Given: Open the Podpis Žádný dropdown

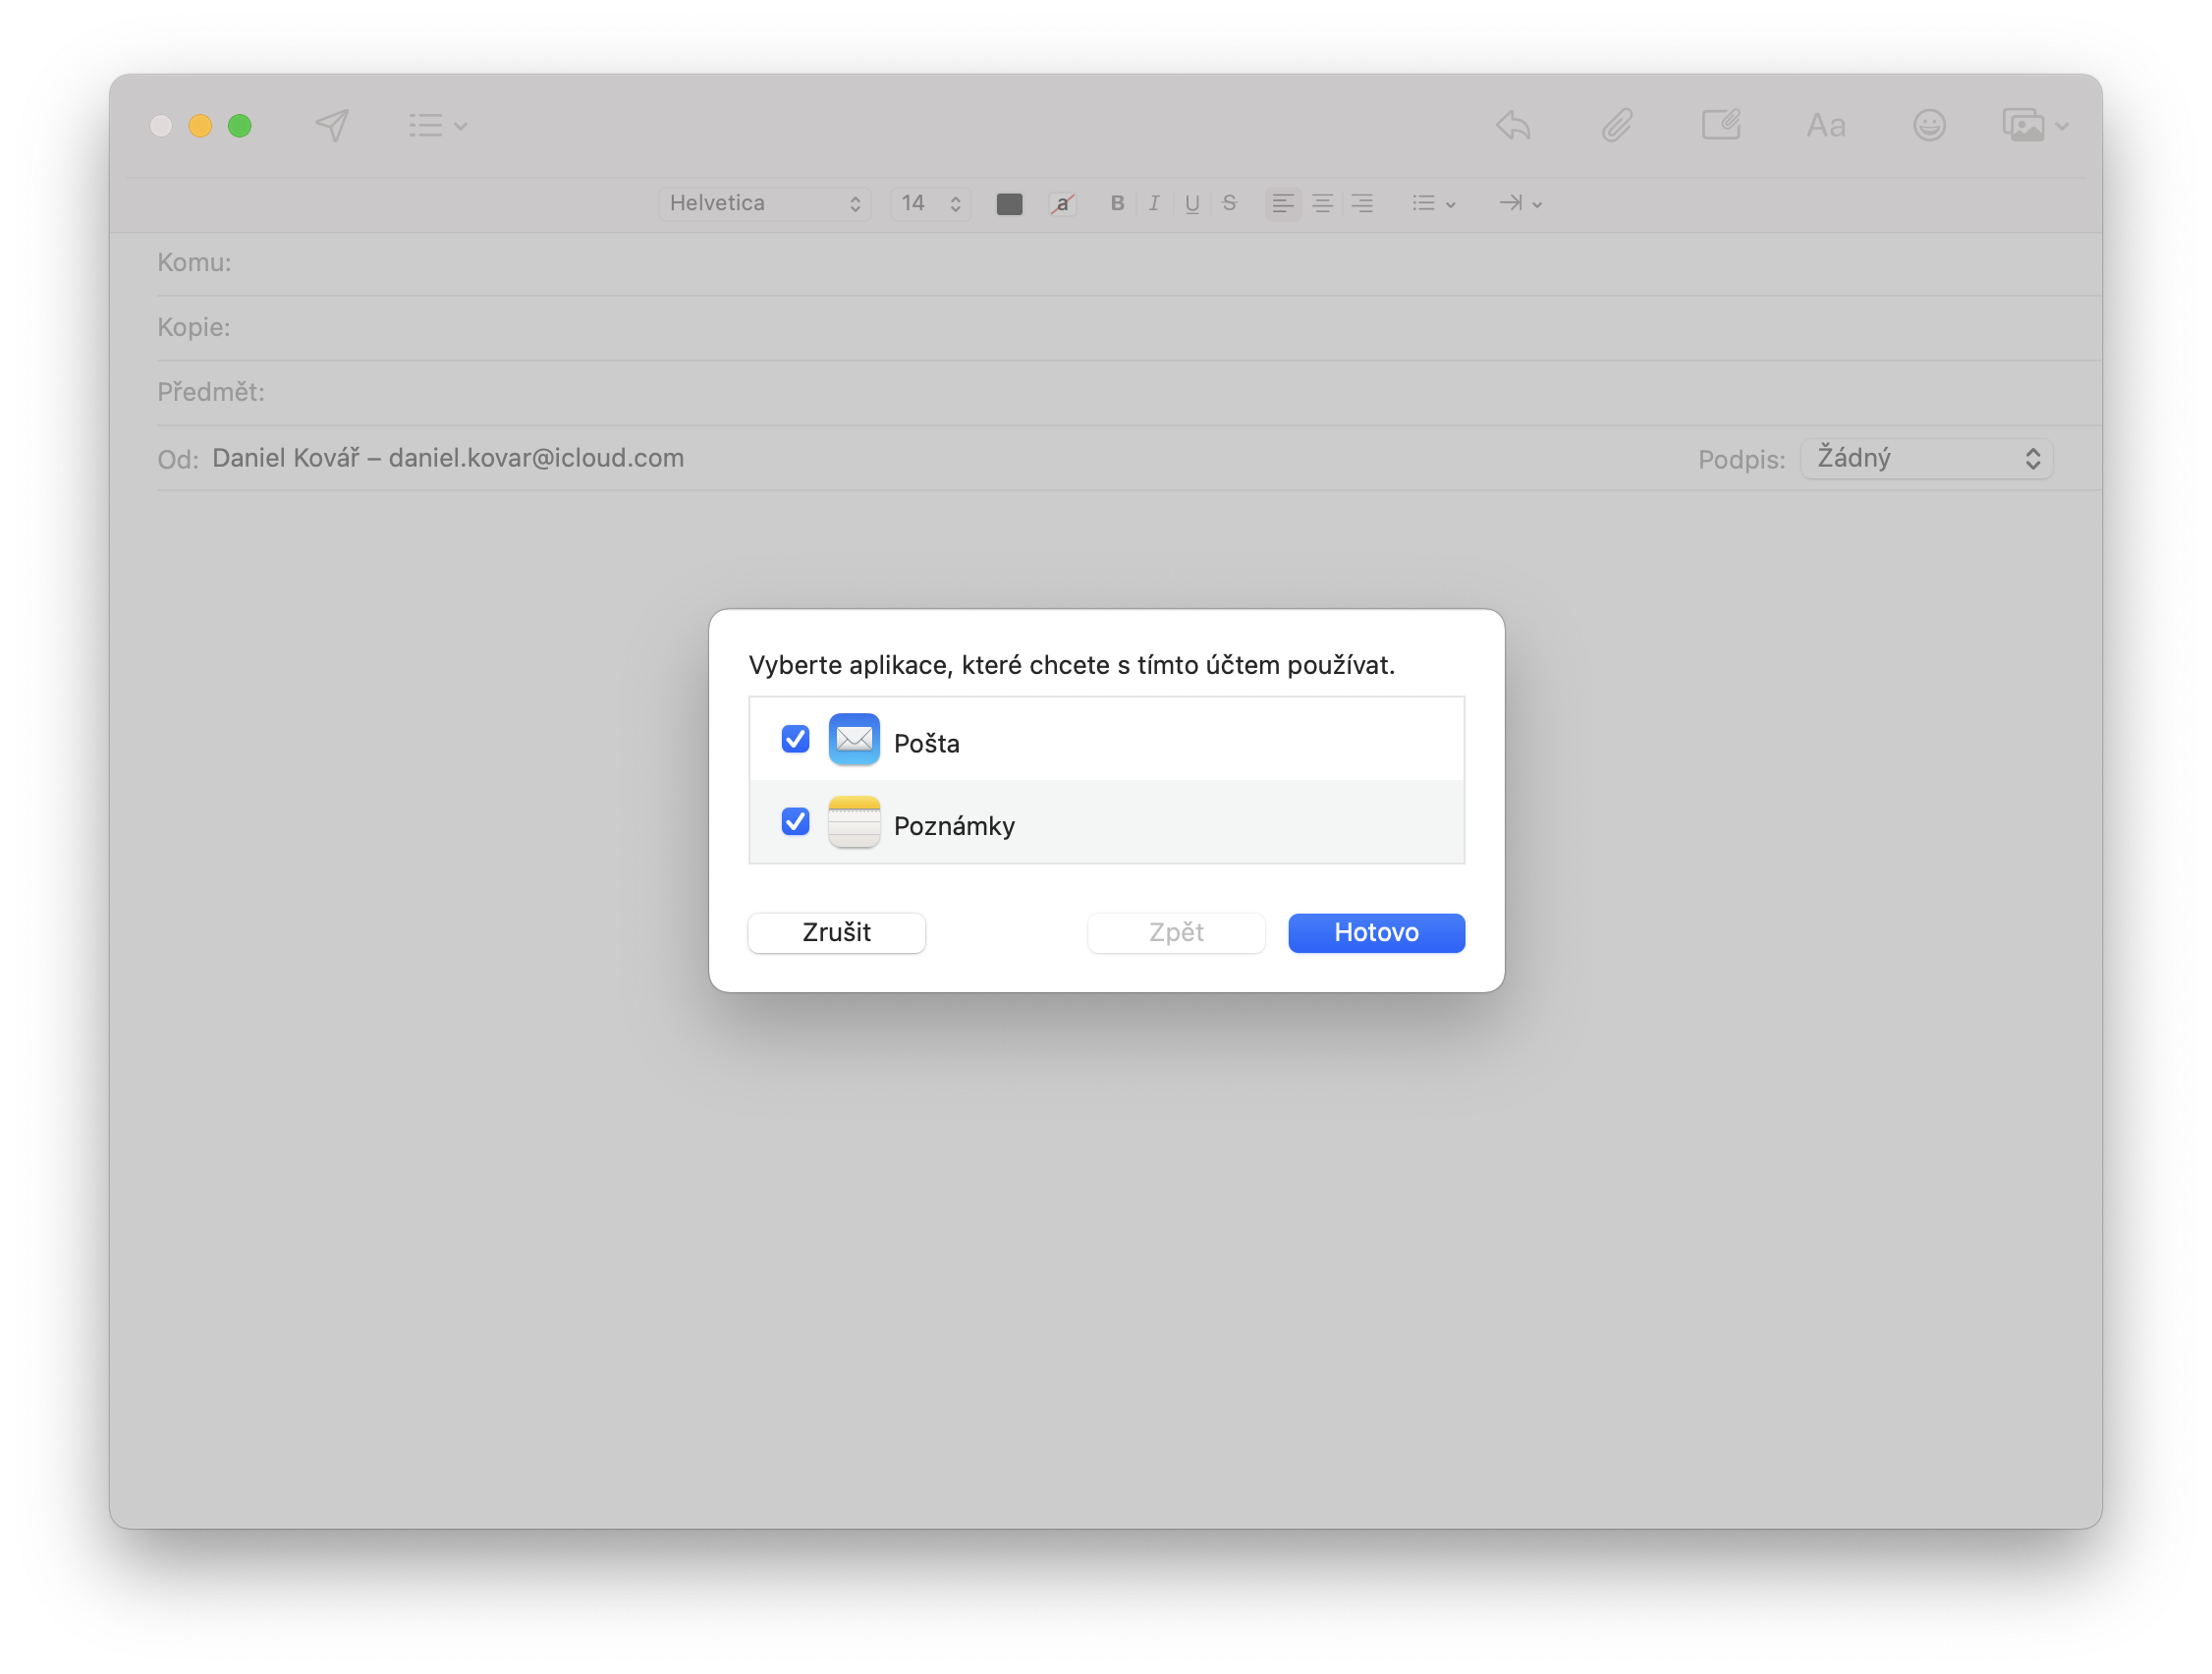Looking at the screenshot, I should 1924,458.
